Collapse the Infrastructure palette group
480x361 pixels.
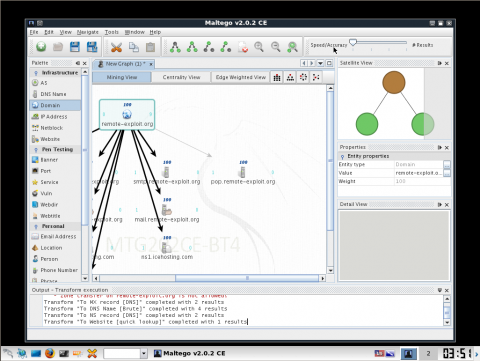pos(36,73)
